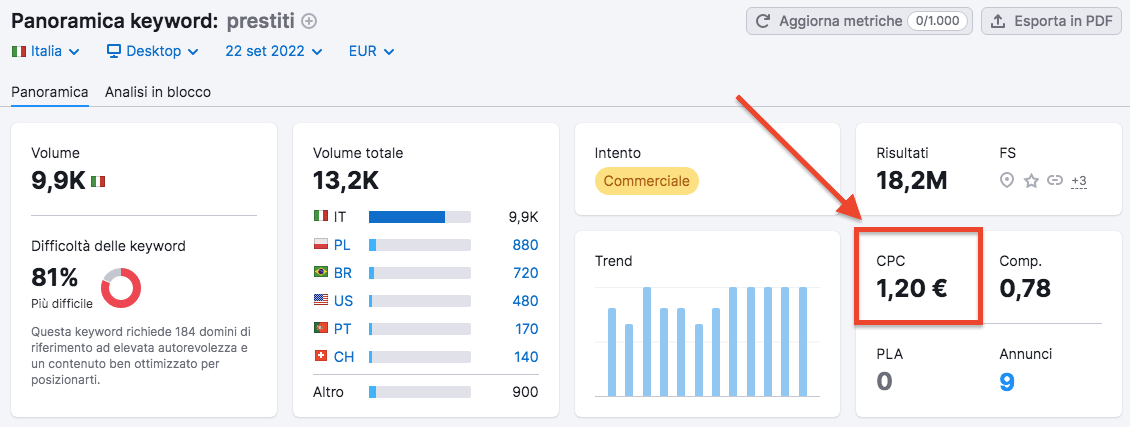Click the Annunci count 9 link

(x=1007, y=381)
